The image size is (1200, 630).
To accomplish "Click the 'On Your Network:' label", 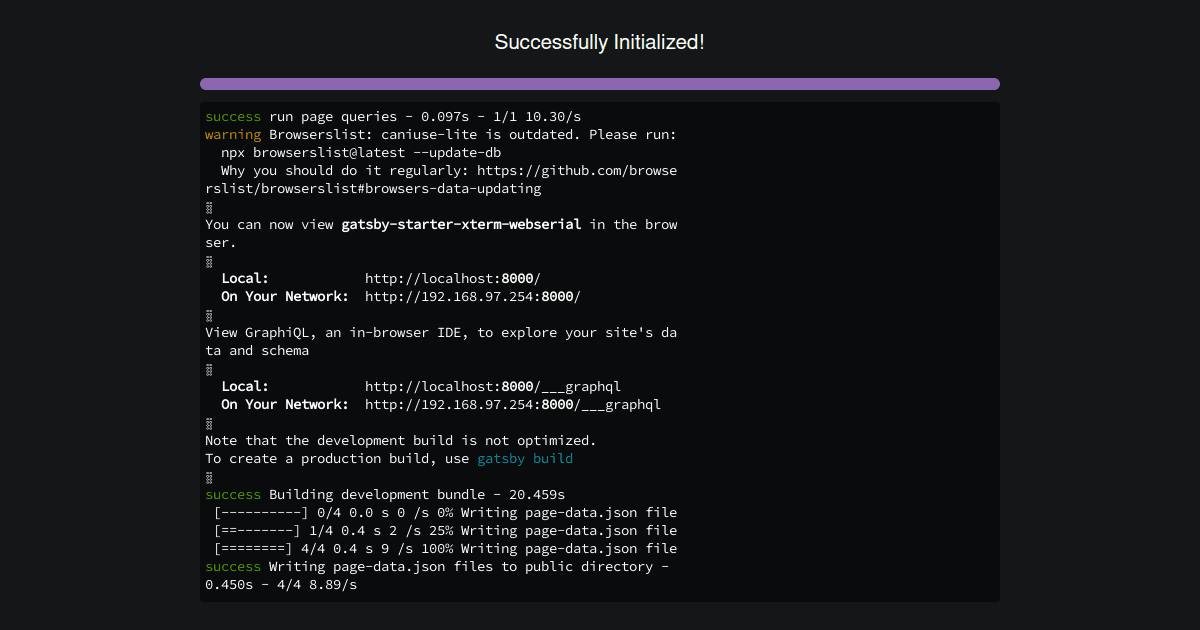I will pyautogui.click(x=284, y=296).
